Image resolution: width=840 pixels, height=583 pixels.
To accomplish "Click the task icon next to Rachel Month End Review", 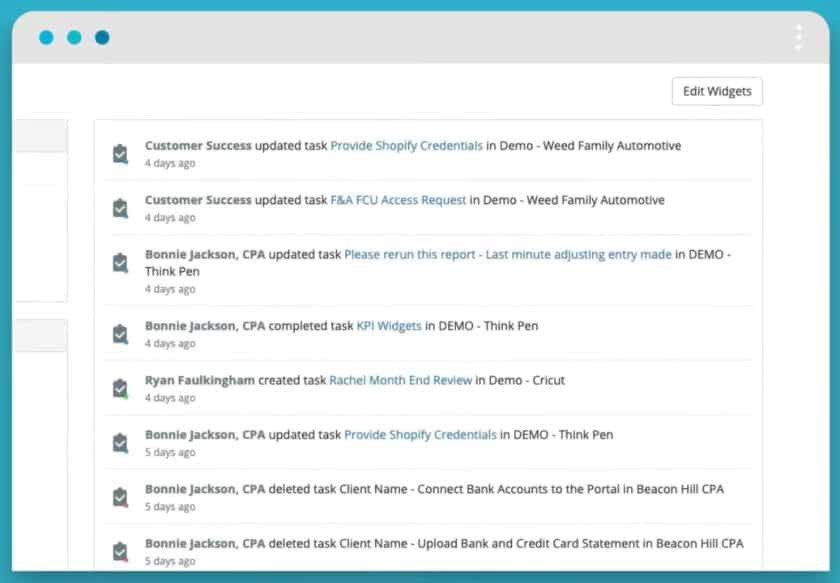I will [x=121, y=388].
